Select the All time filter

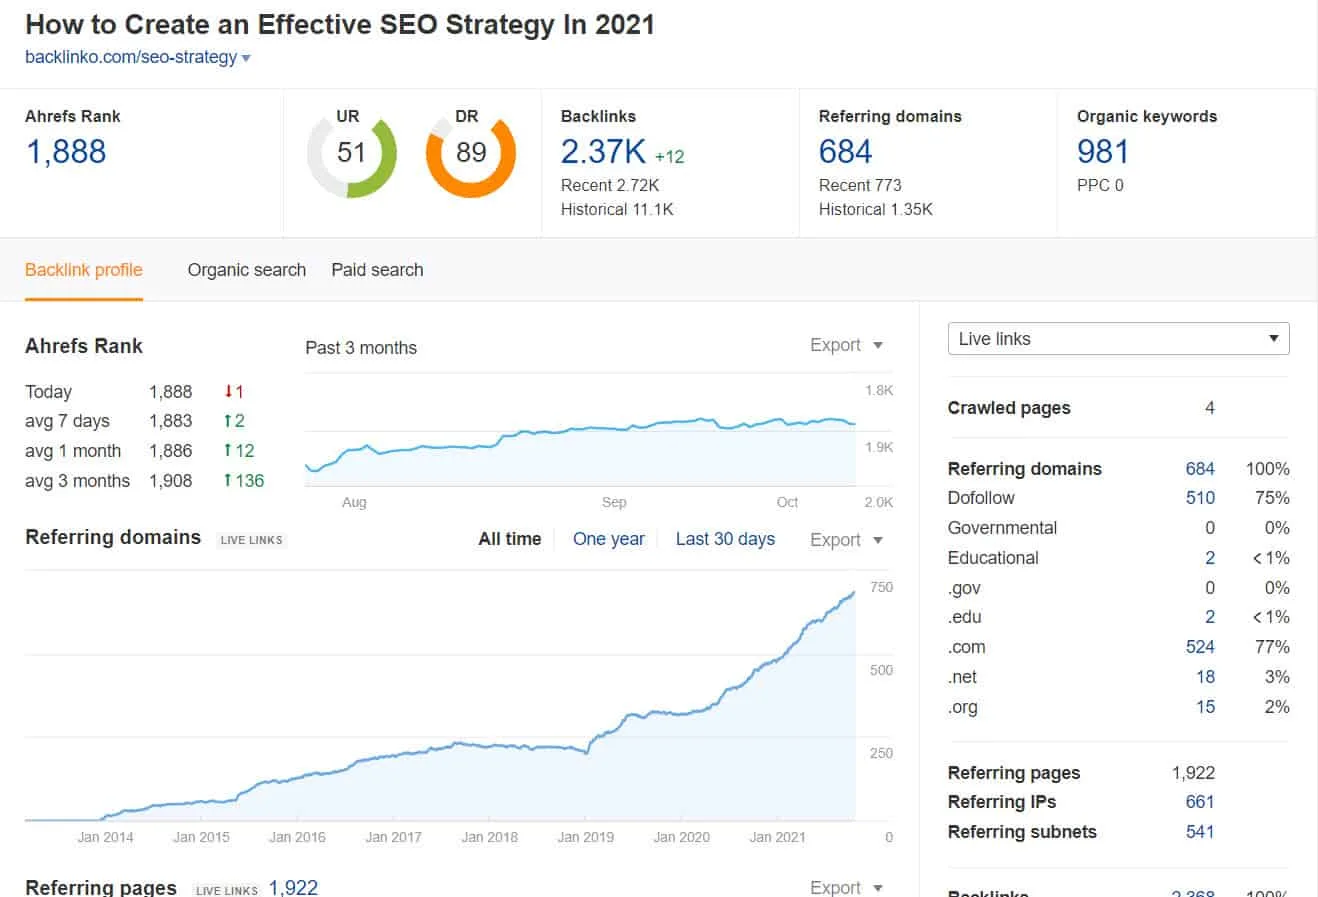[509, 539]
